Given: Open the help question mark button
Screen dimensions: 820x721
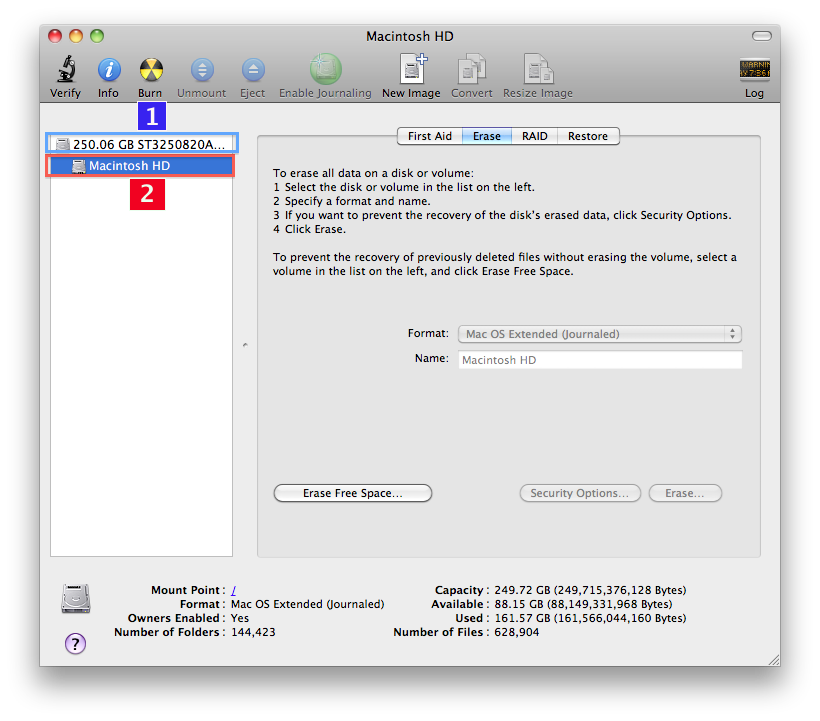Looking at the screenshot, I should click(x=75, y=644).
